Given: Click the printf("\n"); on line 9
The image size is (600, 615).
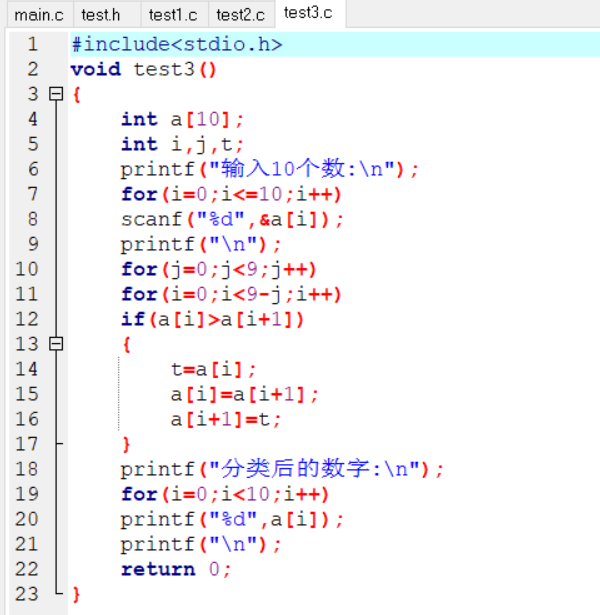Looking at the screenshot, I should tap(201, 244).
